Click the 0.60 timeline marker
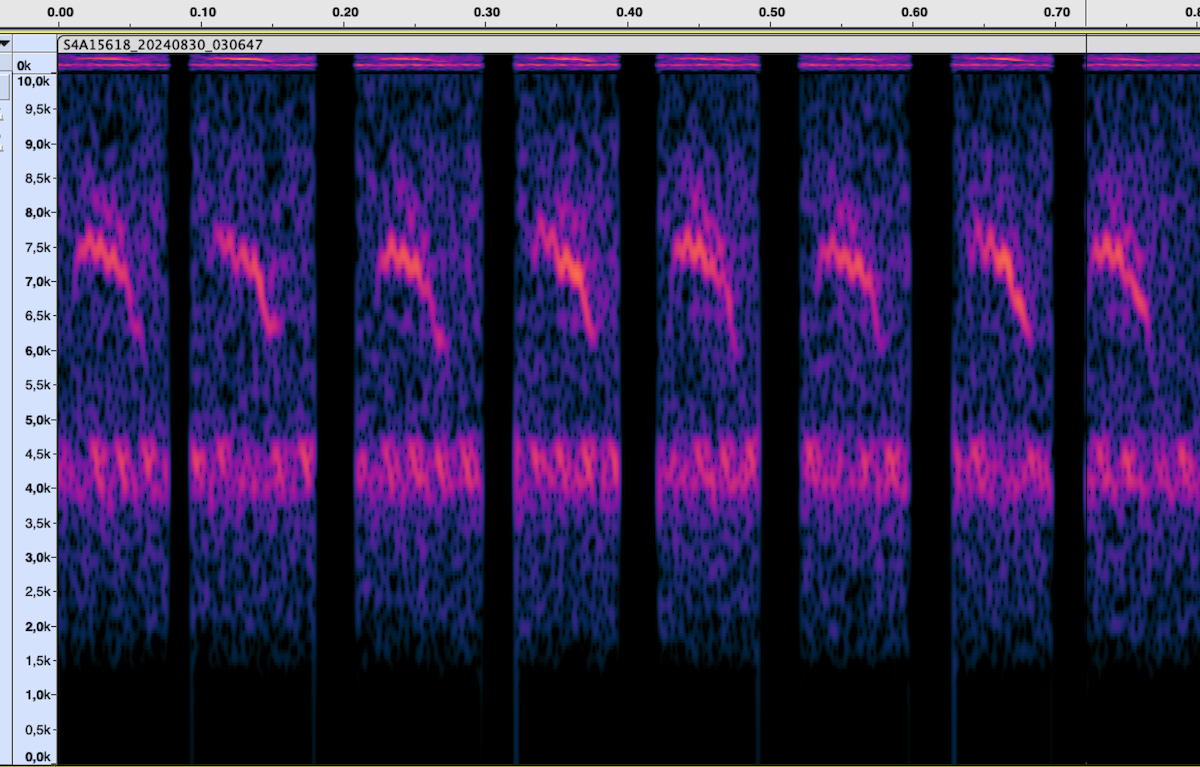1200x767 pixels. point(914,12)
